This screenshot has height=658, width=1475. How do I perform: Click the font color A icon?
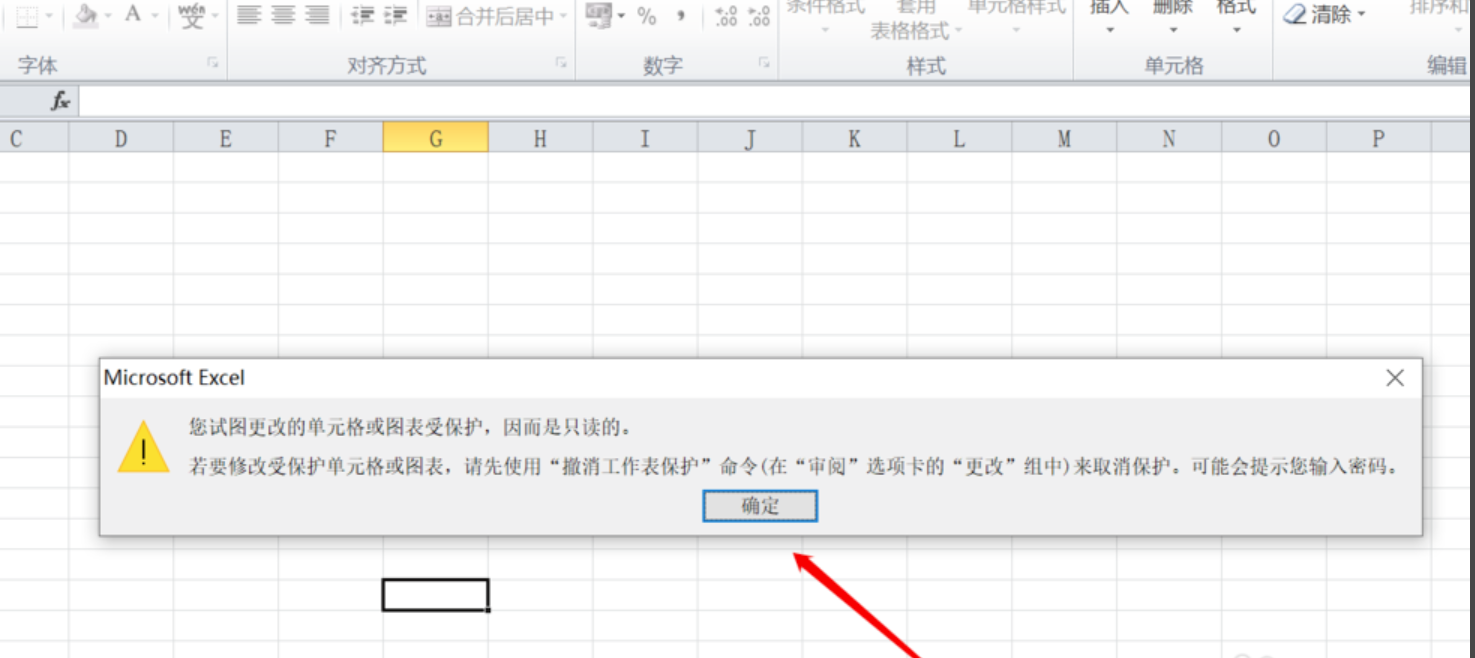tap(133, 15)
